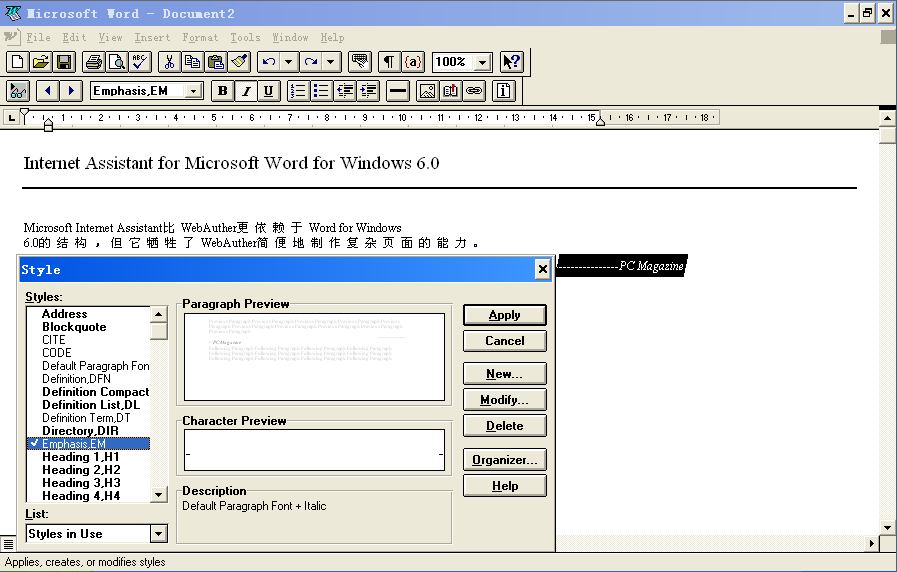The image size is (897, 572).
Task: Open the 100% zoom dropdown
Action: [483, 62]
